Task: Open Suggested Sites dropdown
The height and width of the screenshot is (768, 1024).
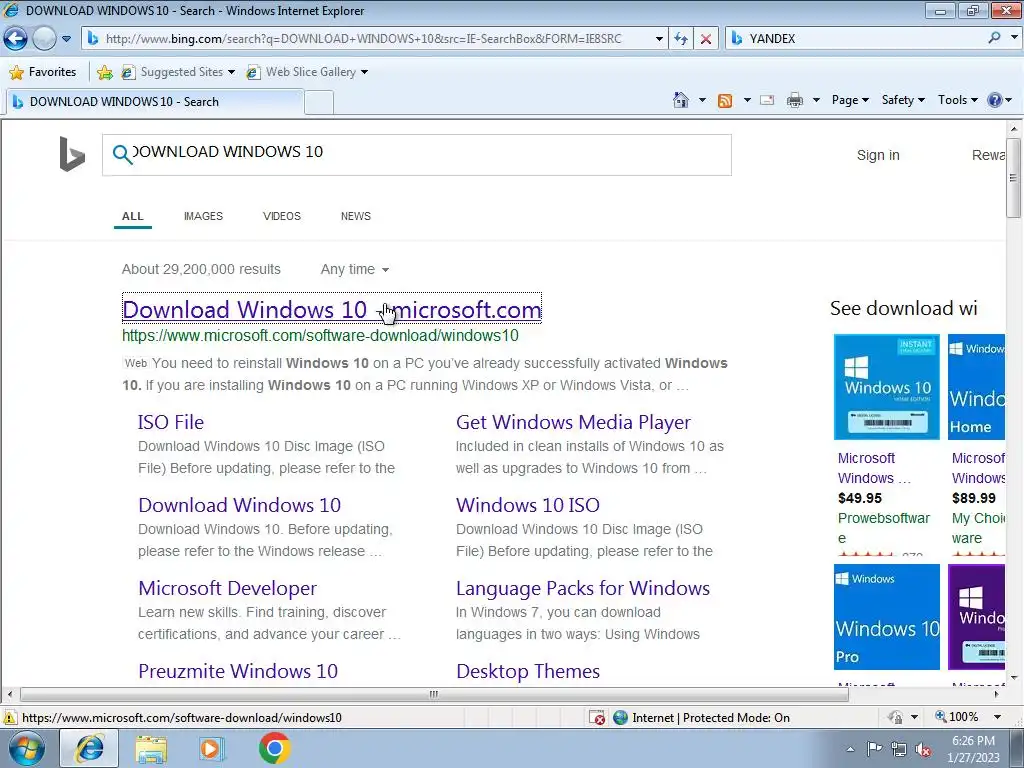Action: 178,72
